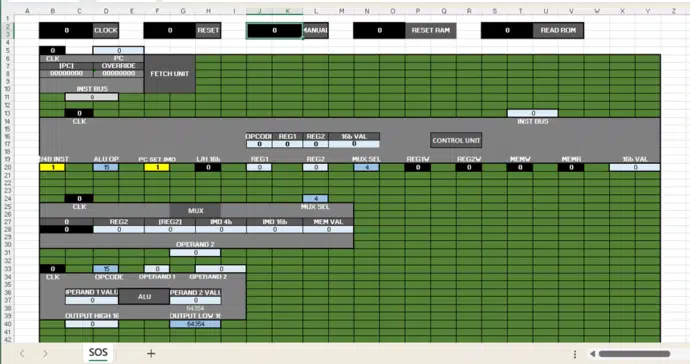Click the MANUAL button

(x=316, y=30)
